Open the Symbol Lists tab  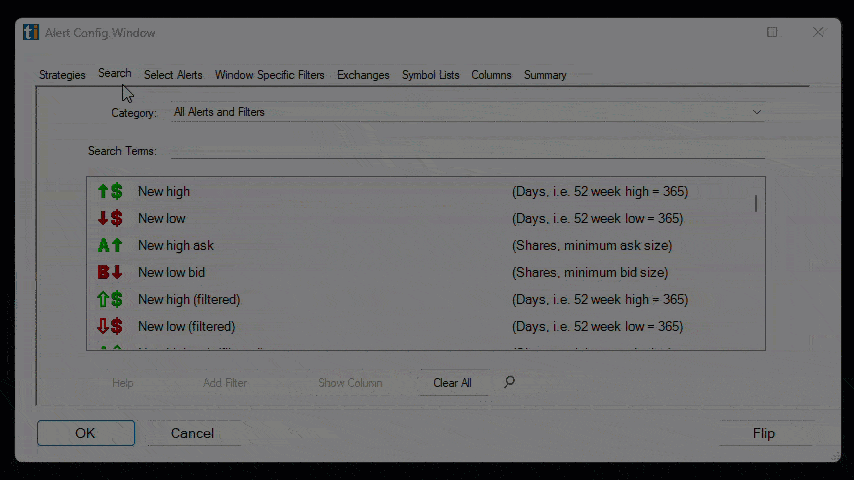pos(431,75)
